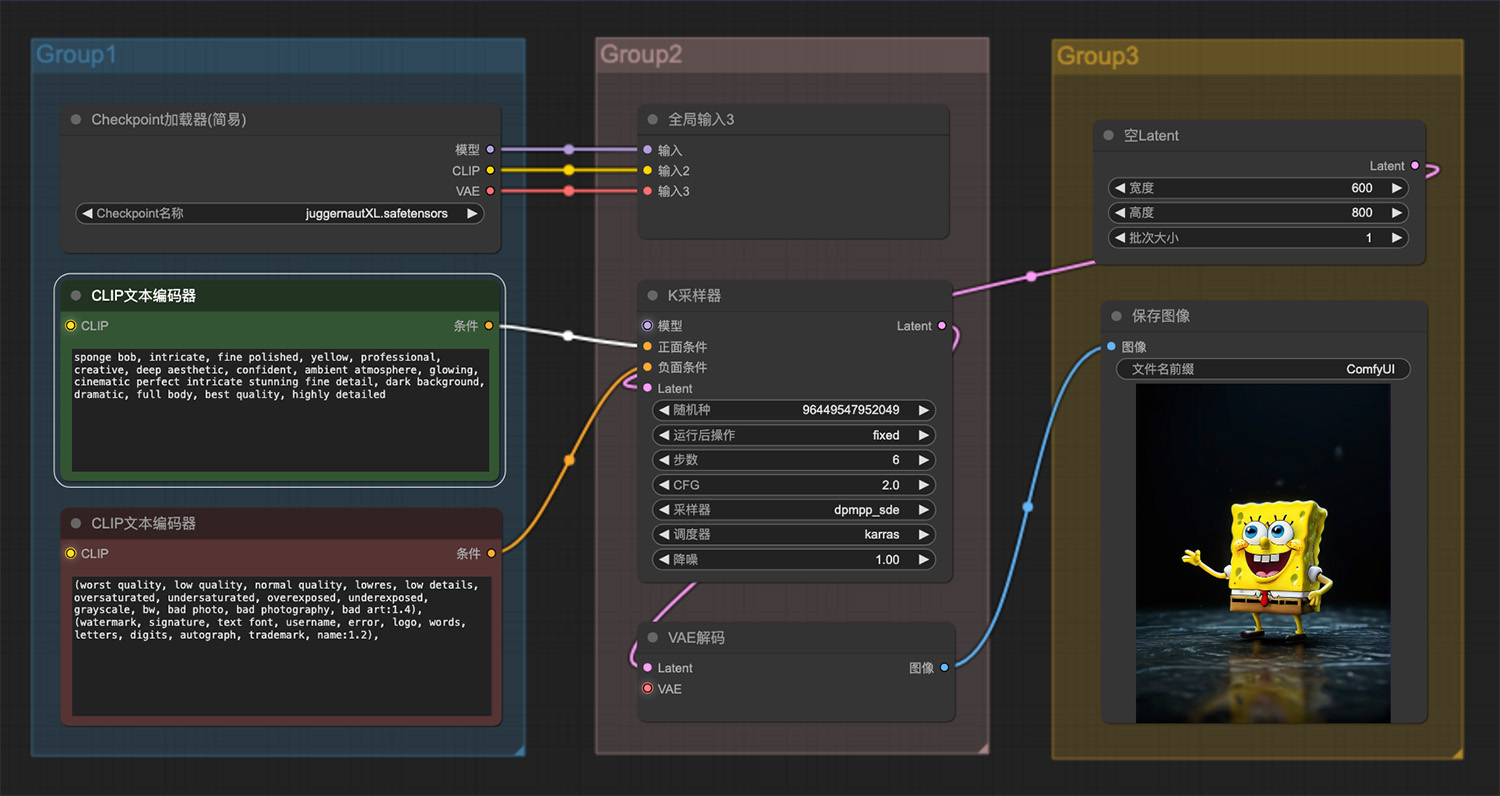
Task: Select the Group2 title
Action: click(641, 55)
